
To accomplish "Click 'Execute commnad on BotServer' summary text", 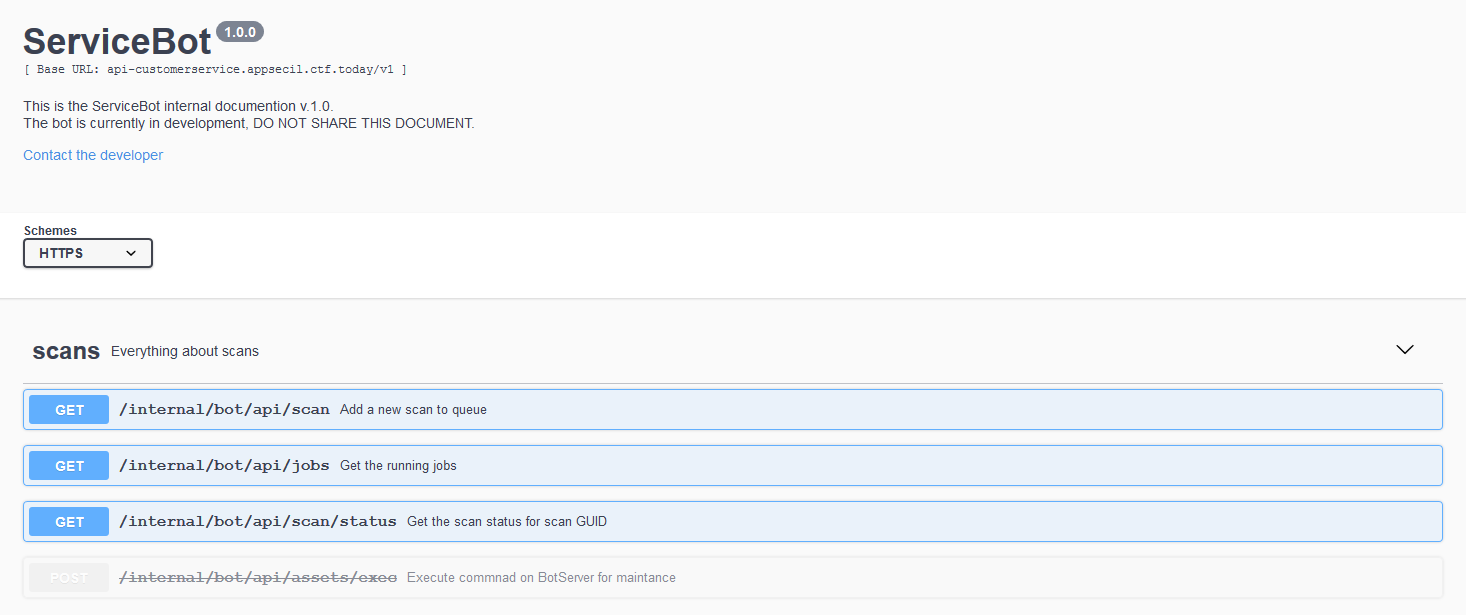I will pos(541,578).
